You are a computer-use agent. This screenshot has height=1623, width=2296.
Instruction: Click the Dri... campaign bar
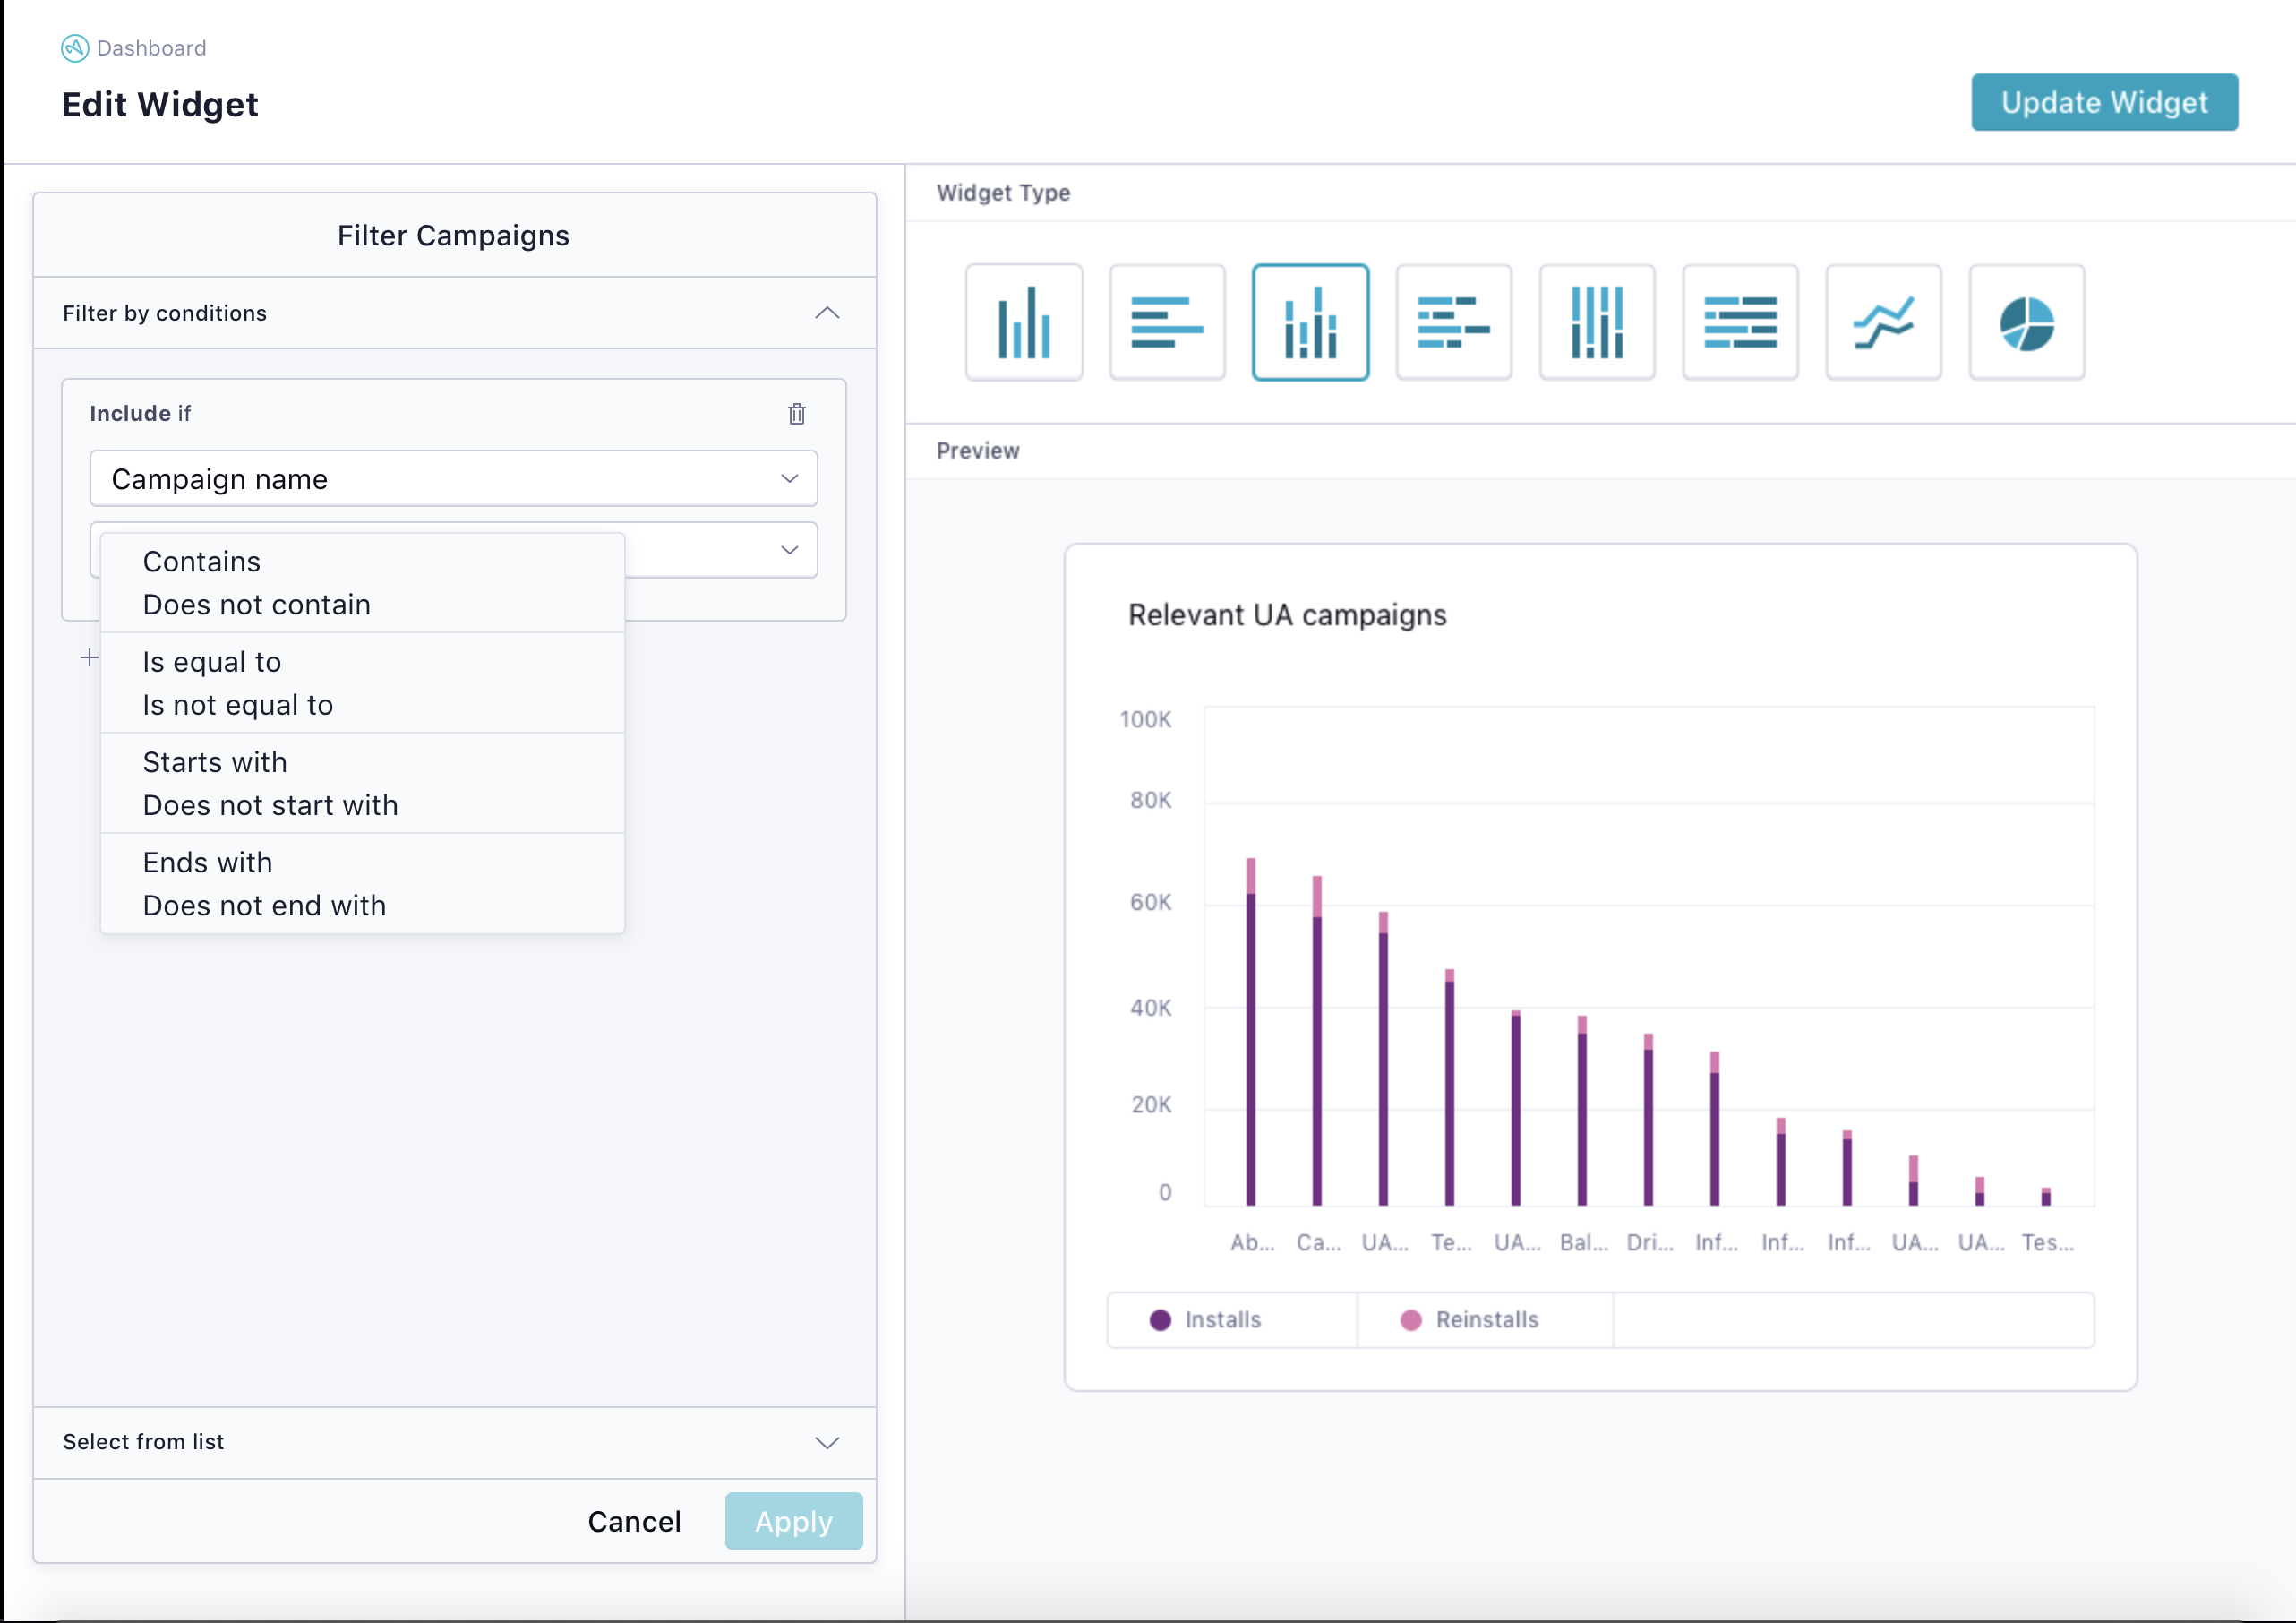pos(1648,1120)
